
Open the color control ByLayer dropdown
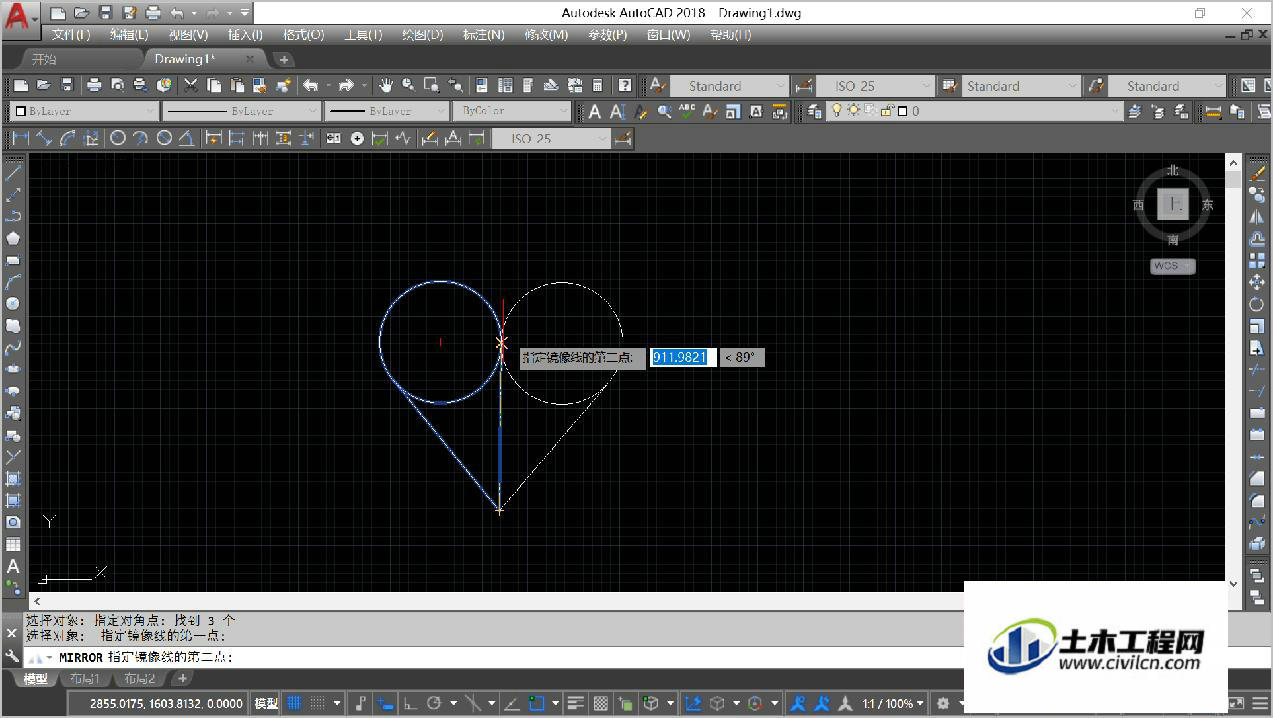(84, 111)
